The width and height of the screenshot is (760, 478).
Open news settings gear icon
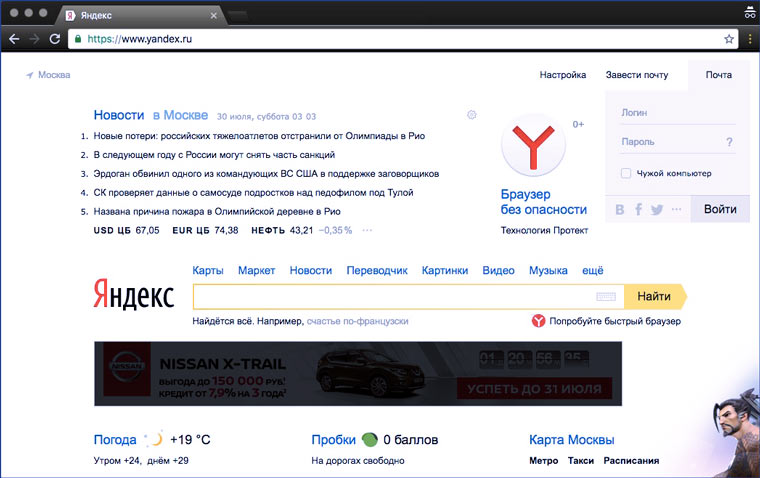[472, 115]
